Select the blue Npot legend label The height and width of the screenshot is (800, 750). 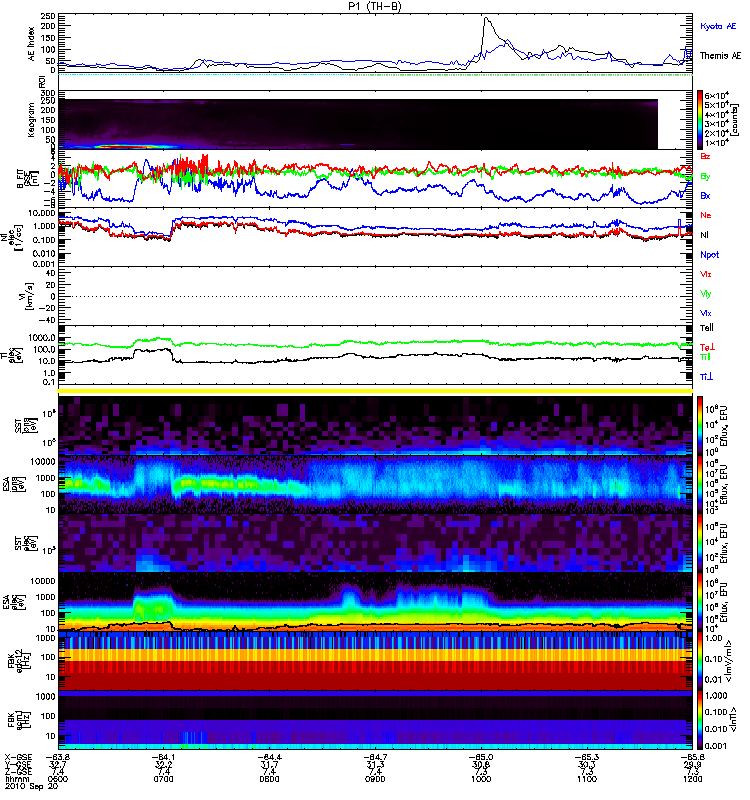[710, 255]
